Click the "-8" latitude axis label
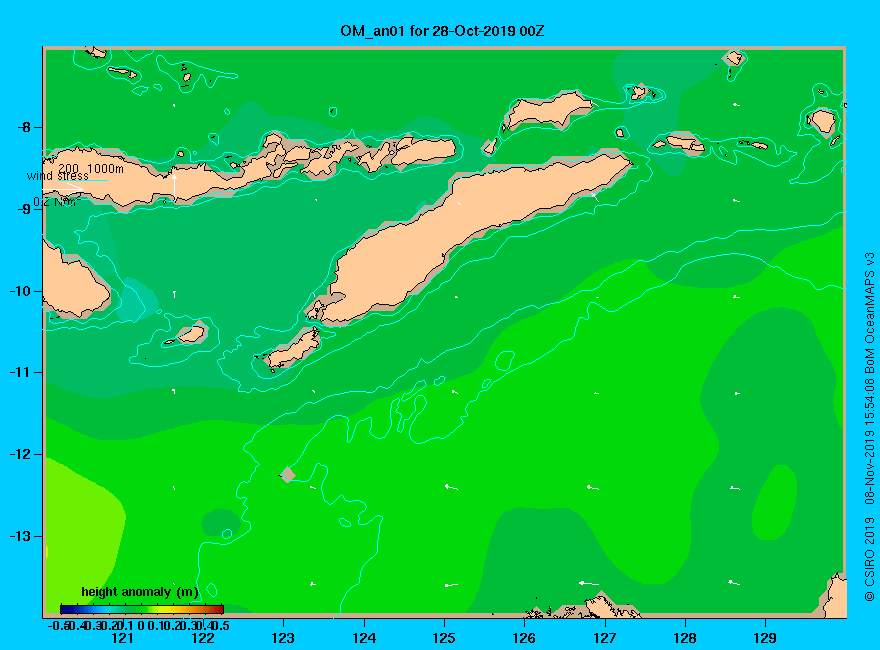 point(24,127)
